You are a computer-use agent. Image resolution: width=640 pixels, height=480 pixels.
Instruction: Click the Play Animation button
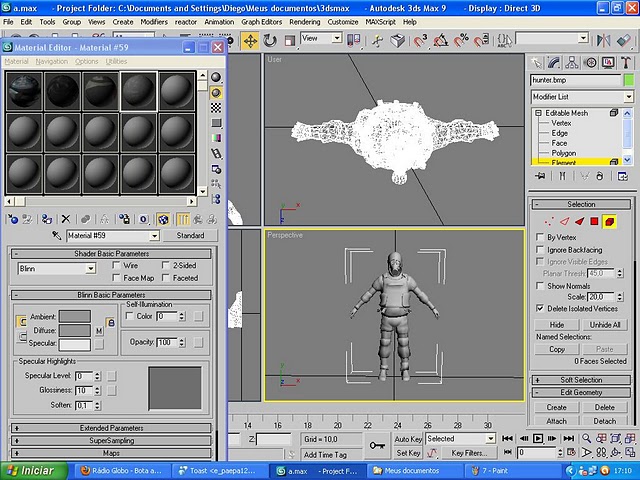[538, 438]
